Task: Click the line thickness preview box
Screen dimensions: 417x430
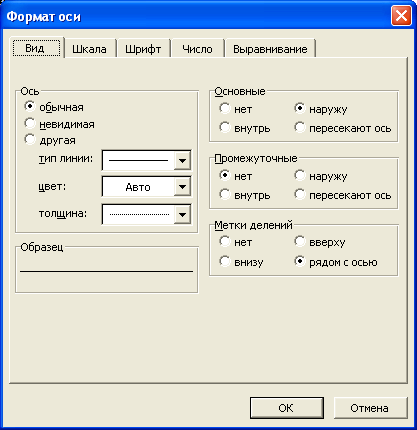Action: 138,214
